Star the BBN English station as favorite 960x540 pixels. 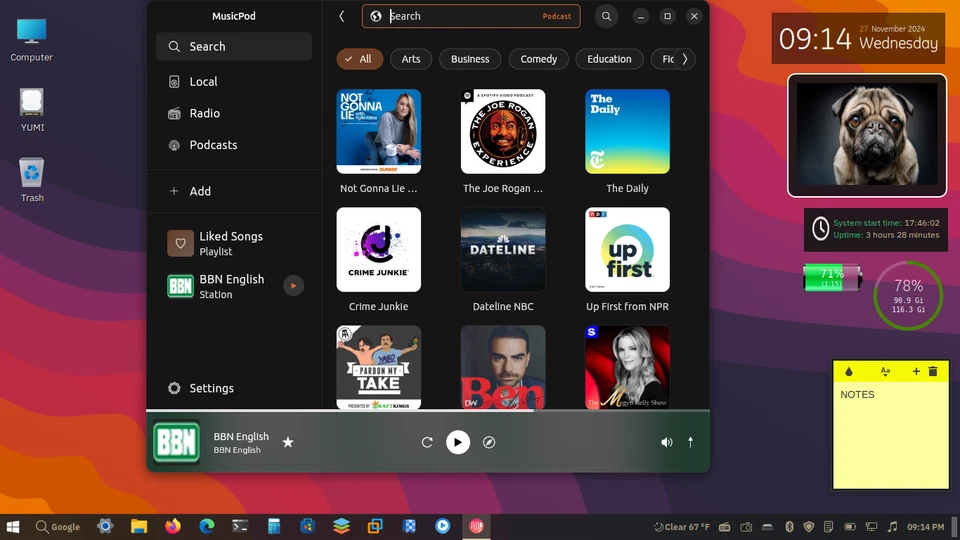[288, 442]
